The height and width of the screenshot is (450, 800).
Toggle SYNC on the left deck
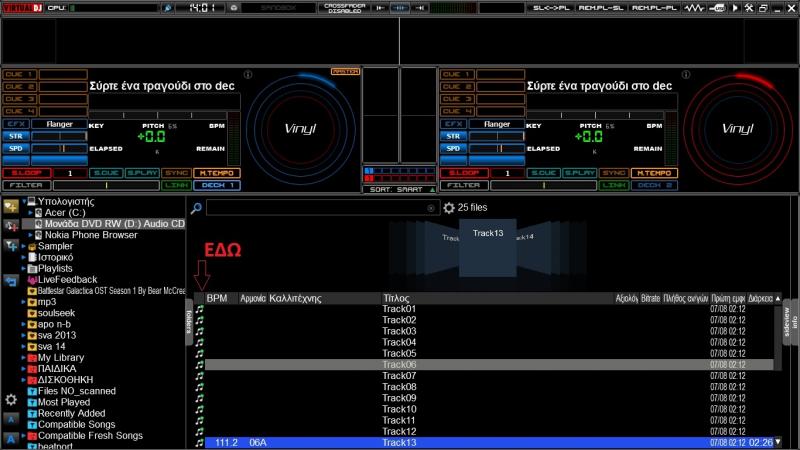point(177,173)
